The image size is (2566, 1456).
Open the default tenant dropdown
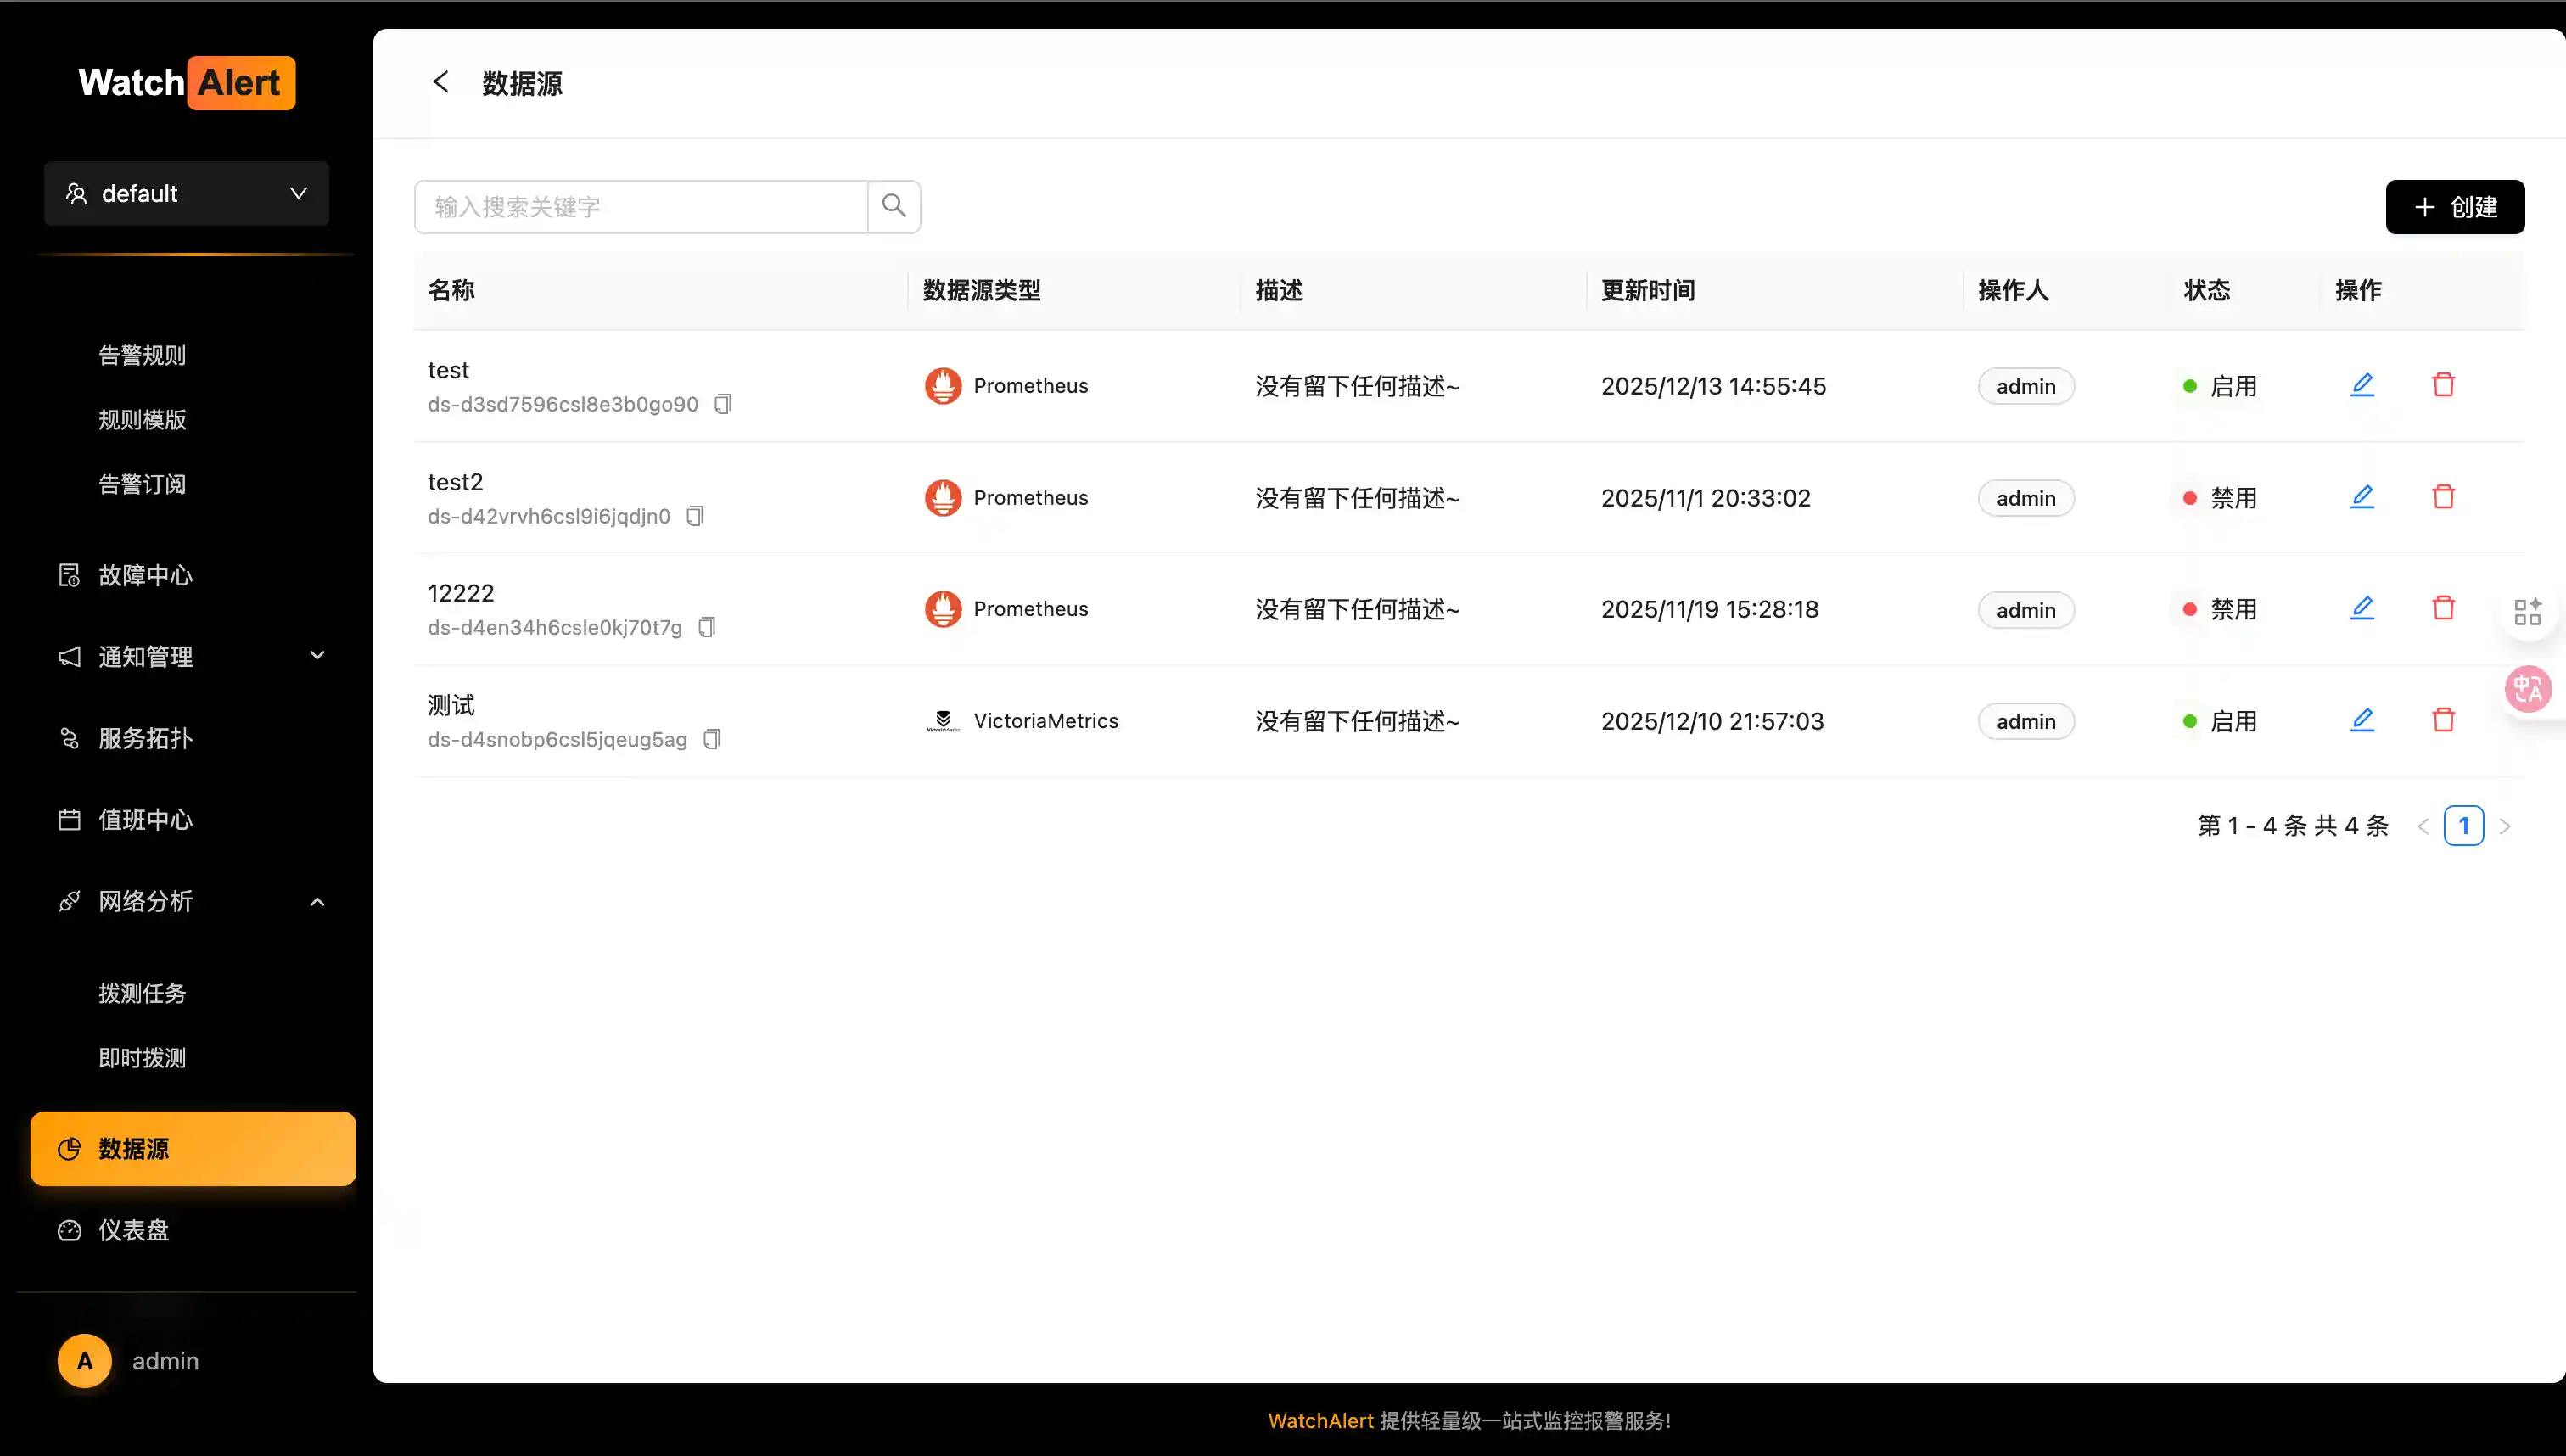pos(186,193)
